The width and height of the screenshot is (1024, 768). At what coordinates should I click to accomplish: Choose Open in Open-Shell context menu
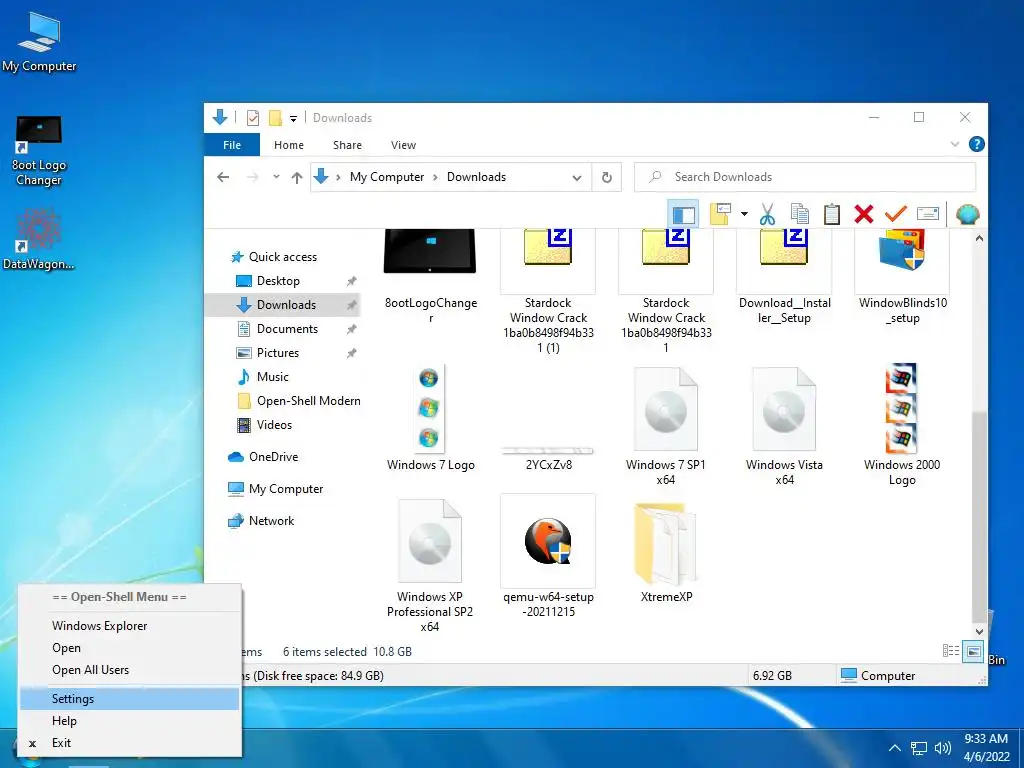coord(130,648)
